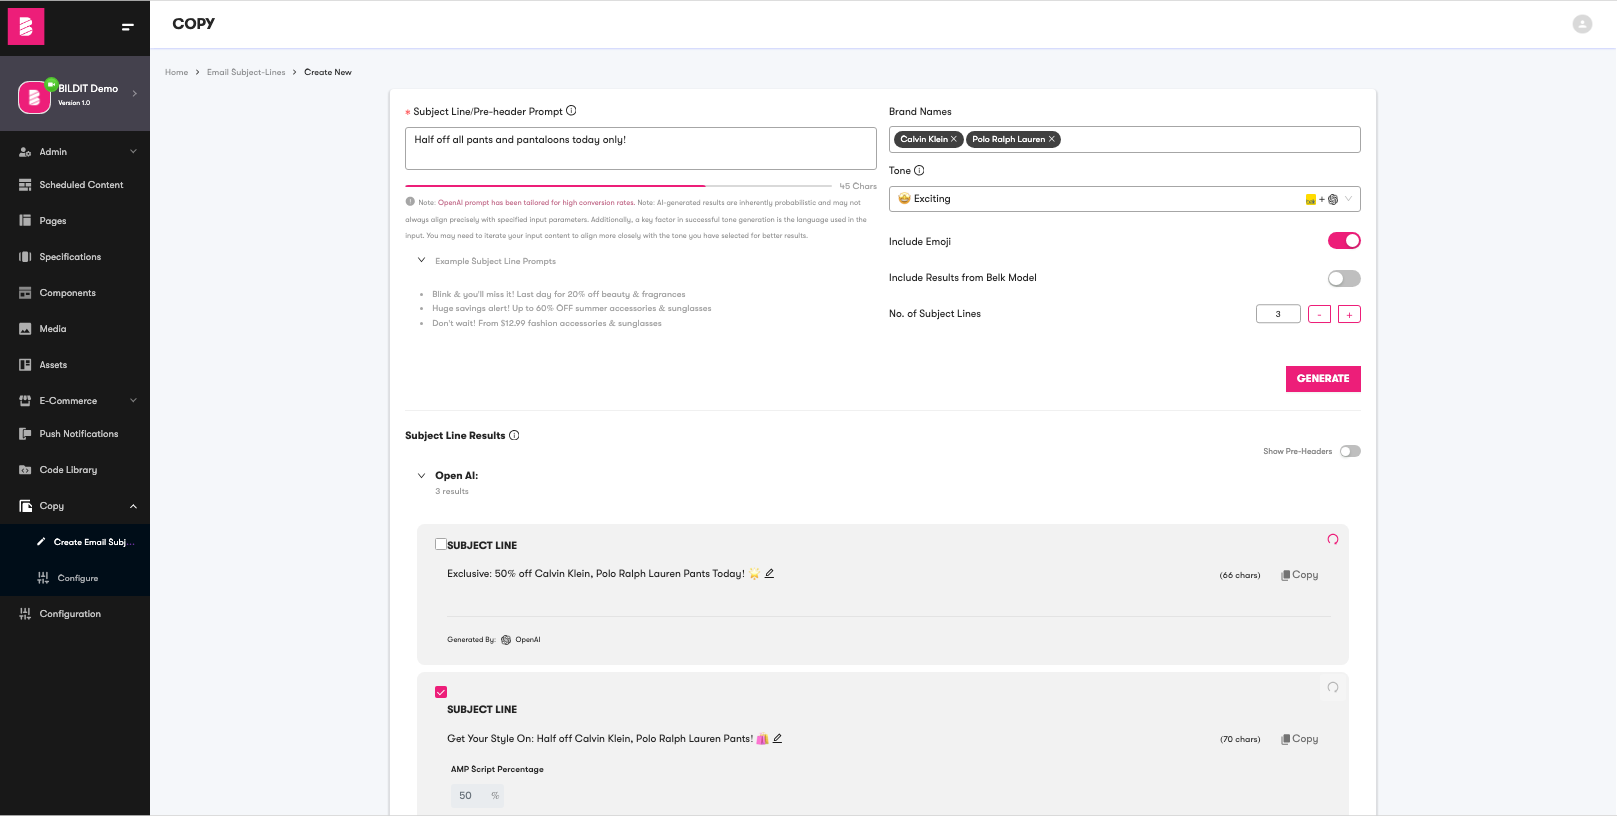
Task: Open Configure under Copy
Action: [75, 578]
